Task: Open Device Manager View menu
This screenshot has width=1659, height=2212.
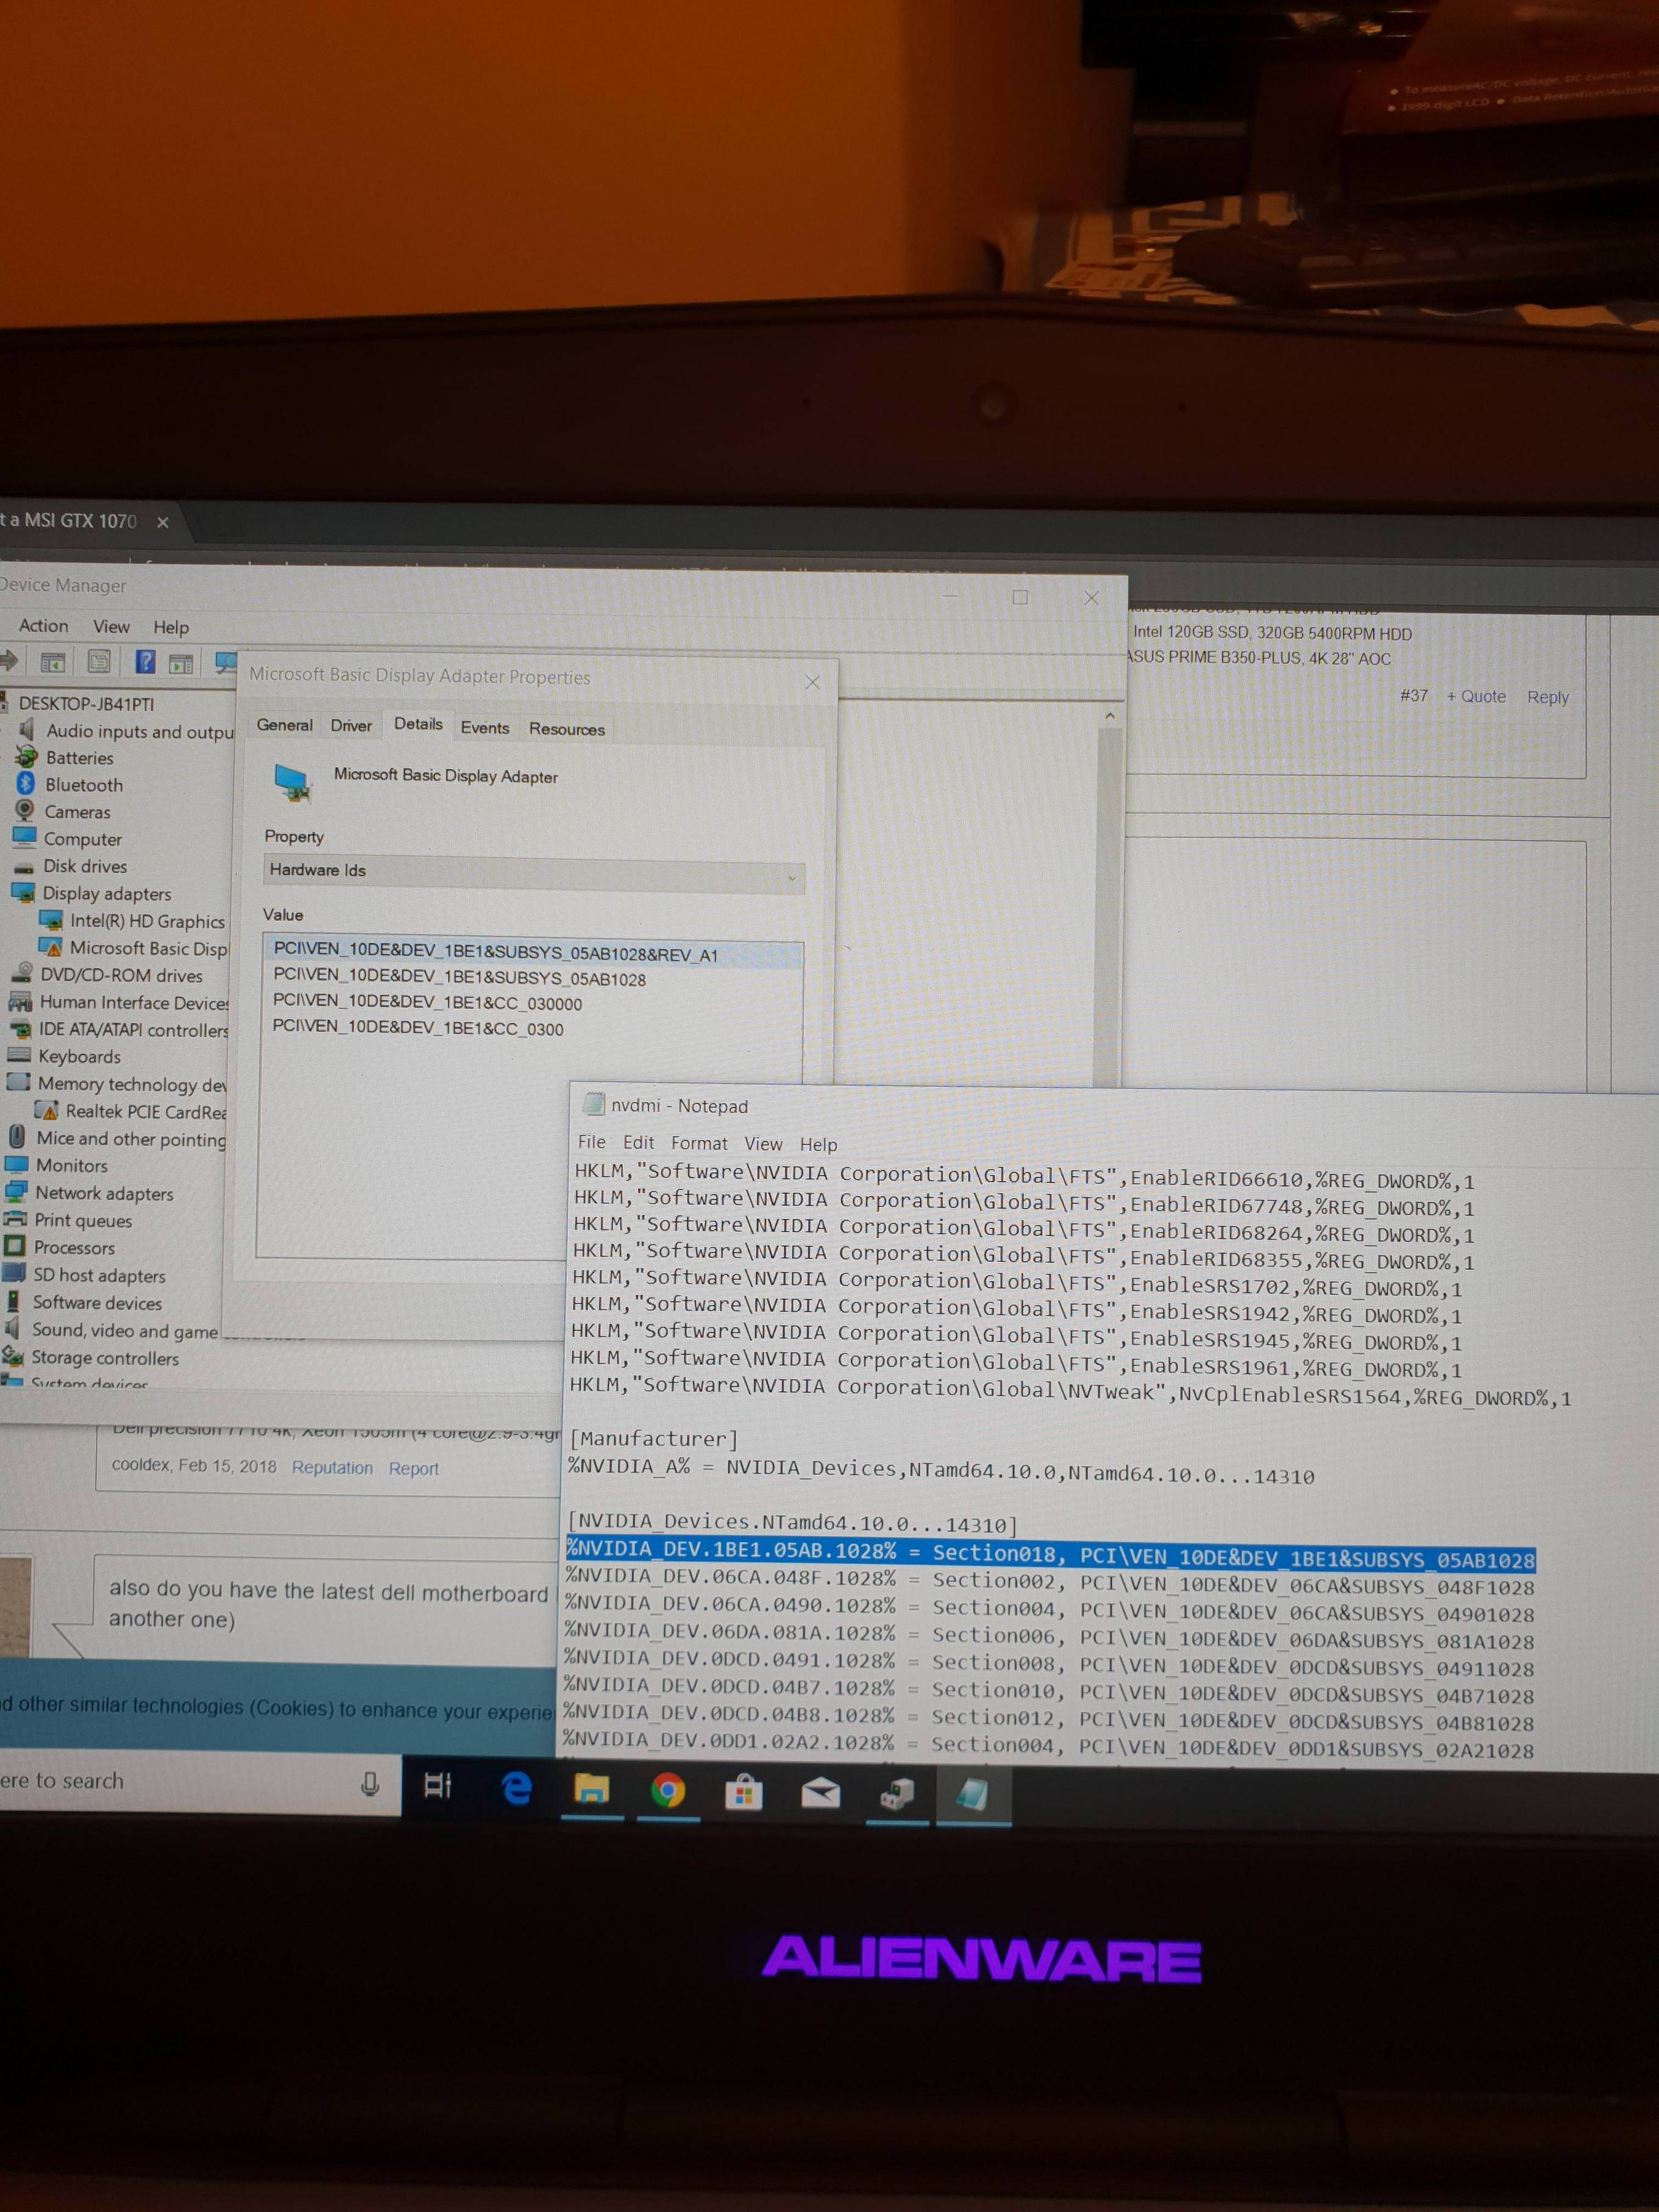Action: point(111,627)
